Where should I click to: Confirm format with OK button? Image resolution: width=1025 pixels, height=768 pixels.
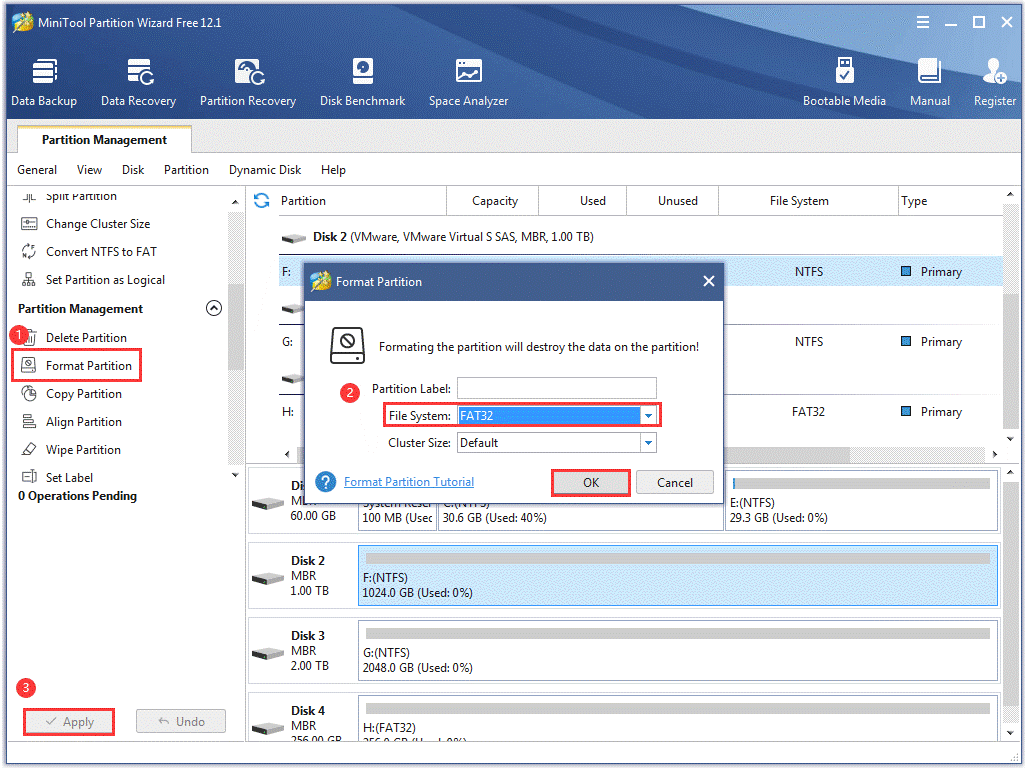[x=591, y=483]
